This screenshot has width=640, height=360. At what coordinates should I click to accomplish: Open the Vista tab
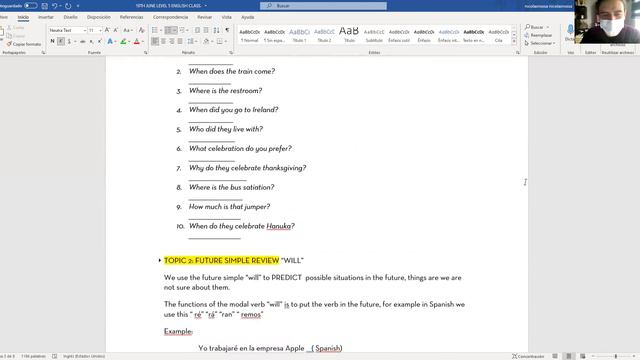[x=227, y=17]
